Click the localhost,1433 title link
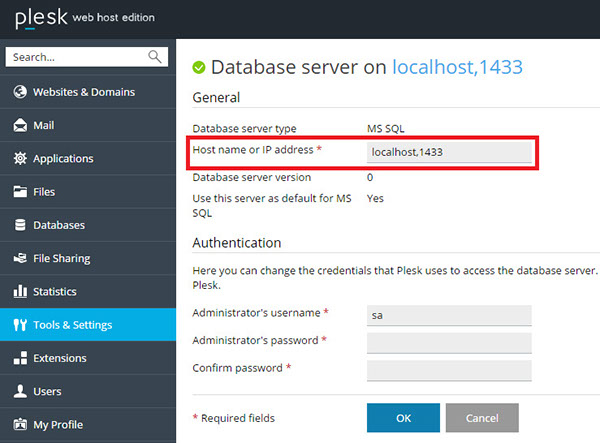The width and height of the screenshot is (600, 443). pos(457,67)
